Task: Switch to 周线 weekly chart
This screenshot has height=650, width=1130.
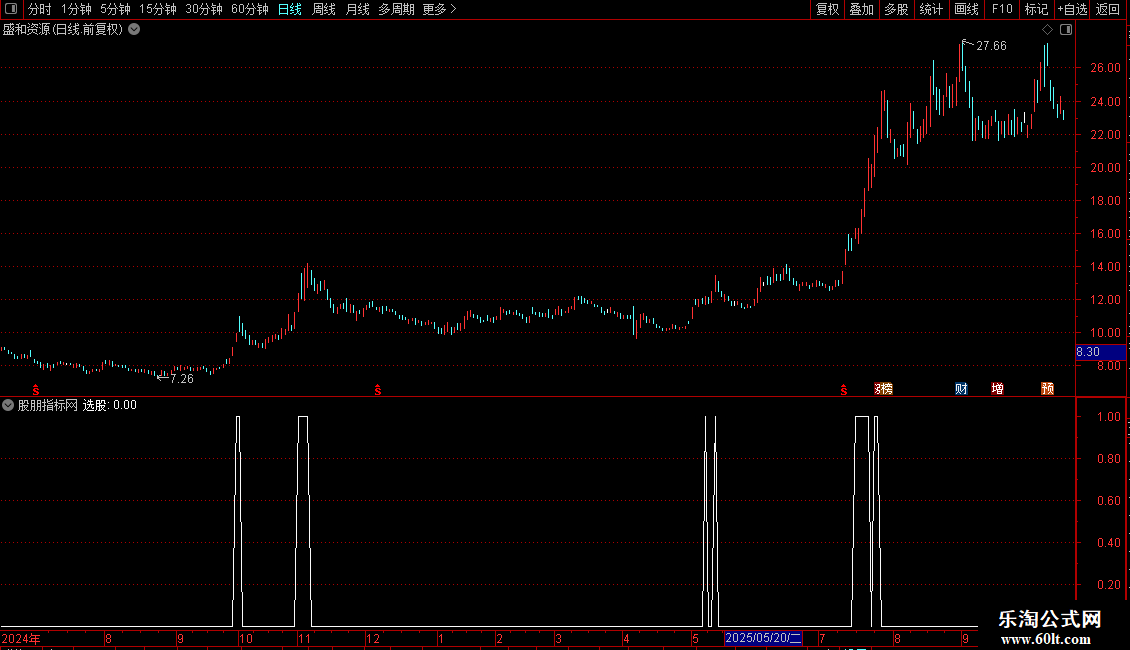Action: click(x=324, y=9)
